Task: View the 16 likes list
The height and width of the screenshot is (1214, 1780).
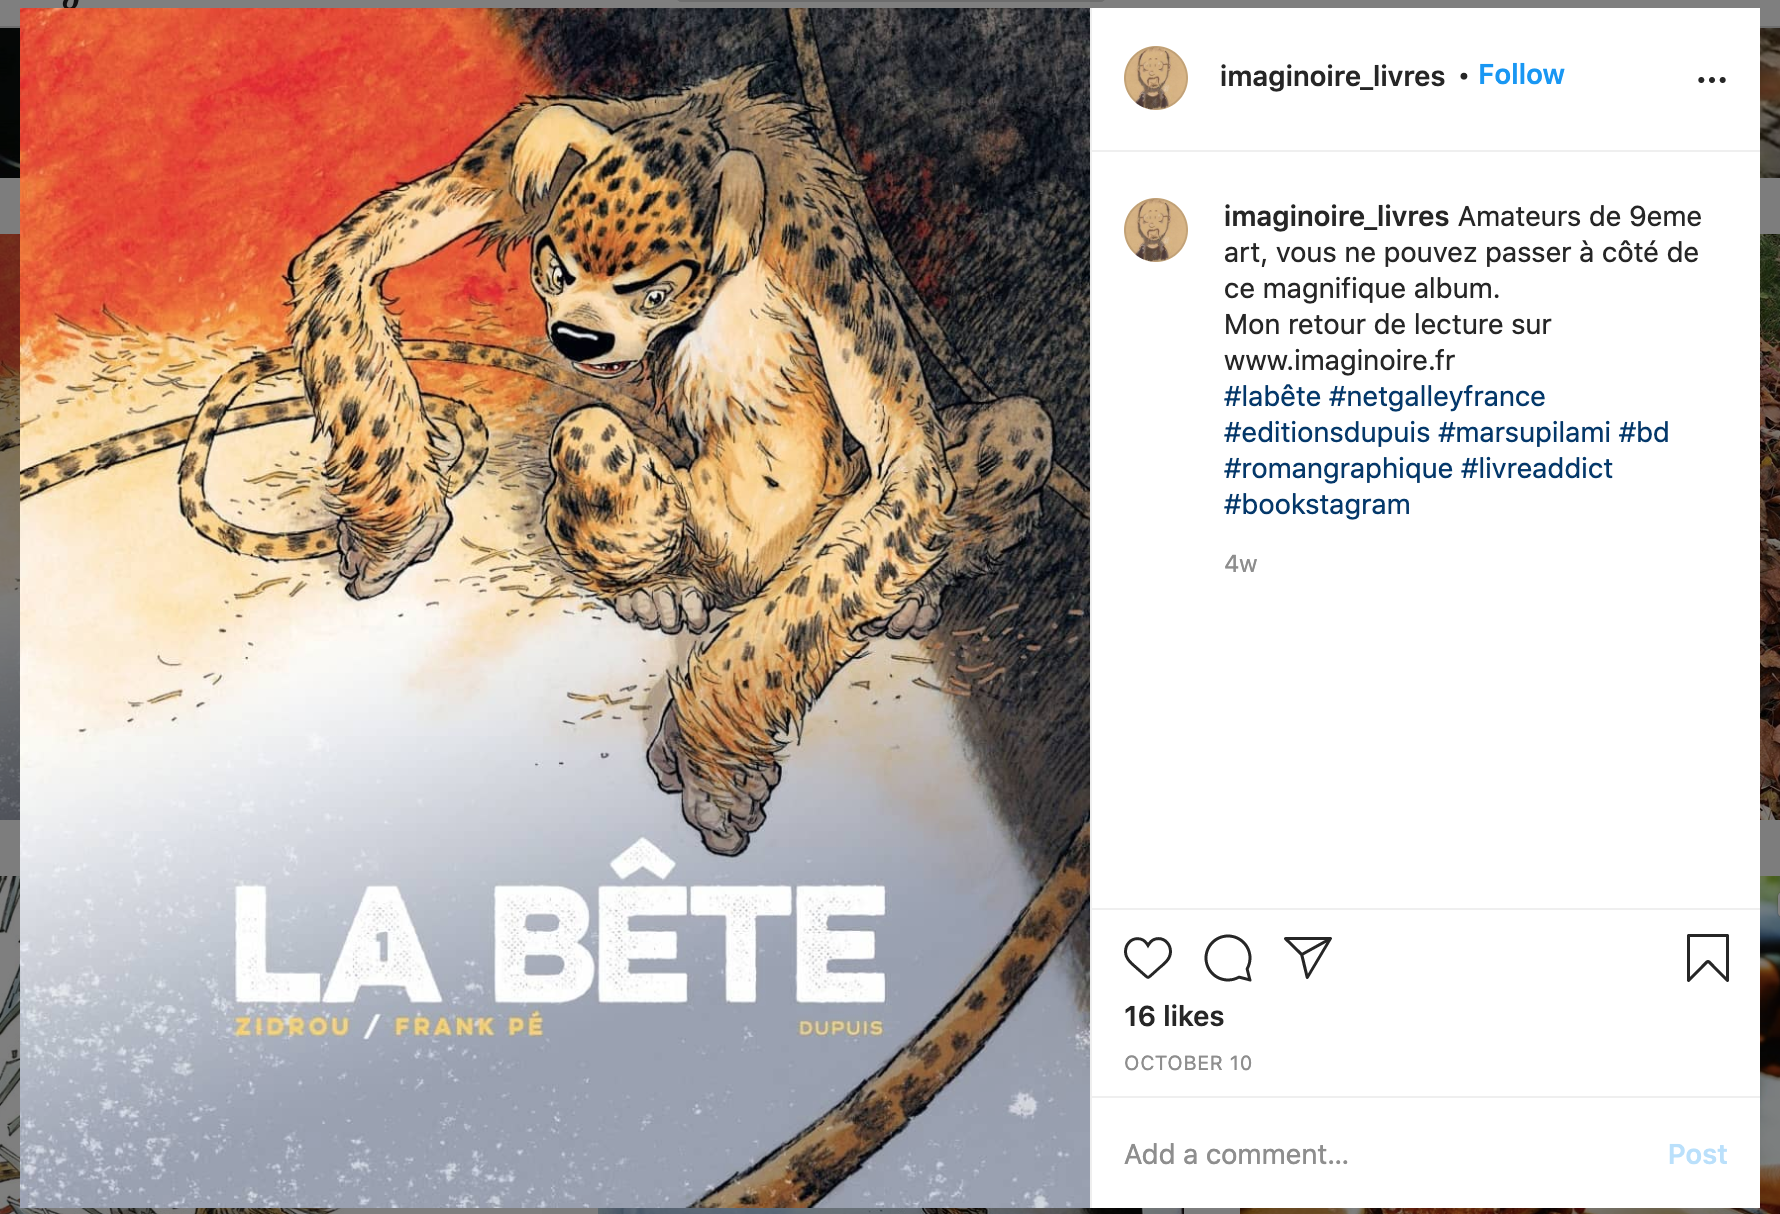Action: tap(1174, 1016)
